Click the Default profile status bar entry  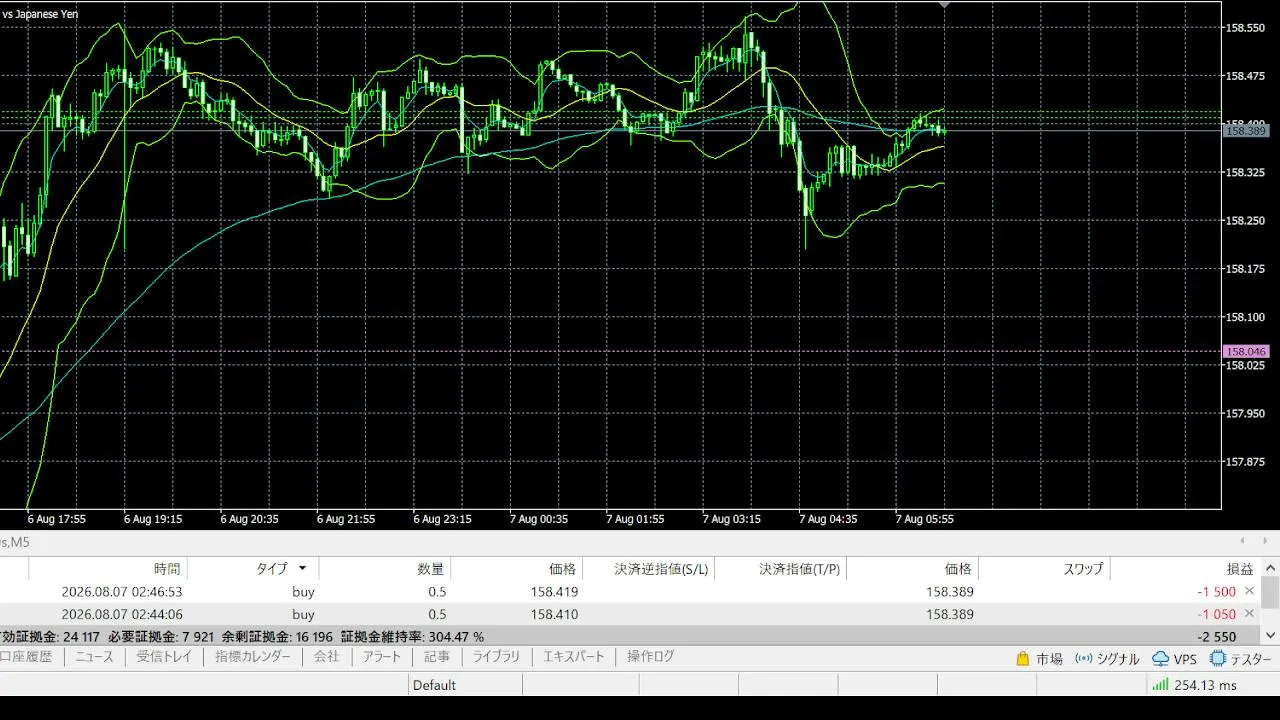[x=434, y=685]
